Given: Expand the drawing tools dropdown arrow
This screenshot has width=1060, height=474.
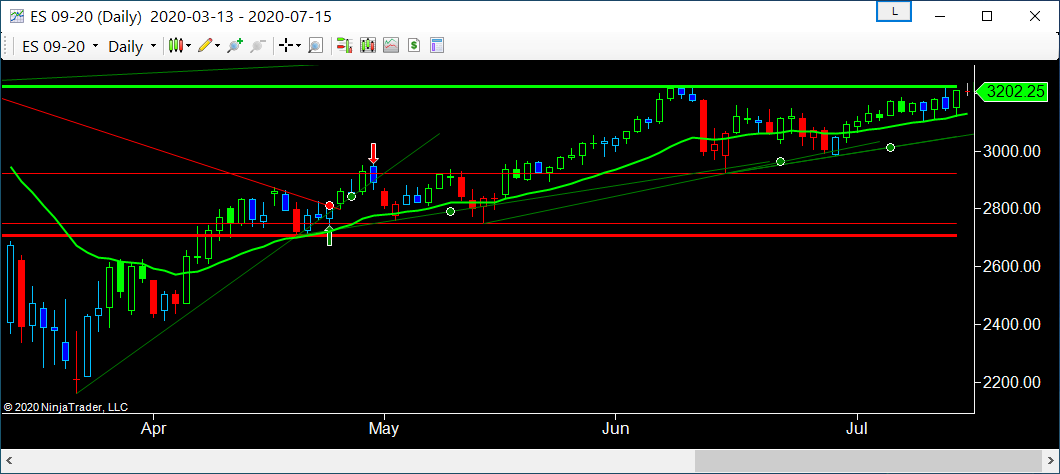Looking at the screenshot, I should coord(218,46).
